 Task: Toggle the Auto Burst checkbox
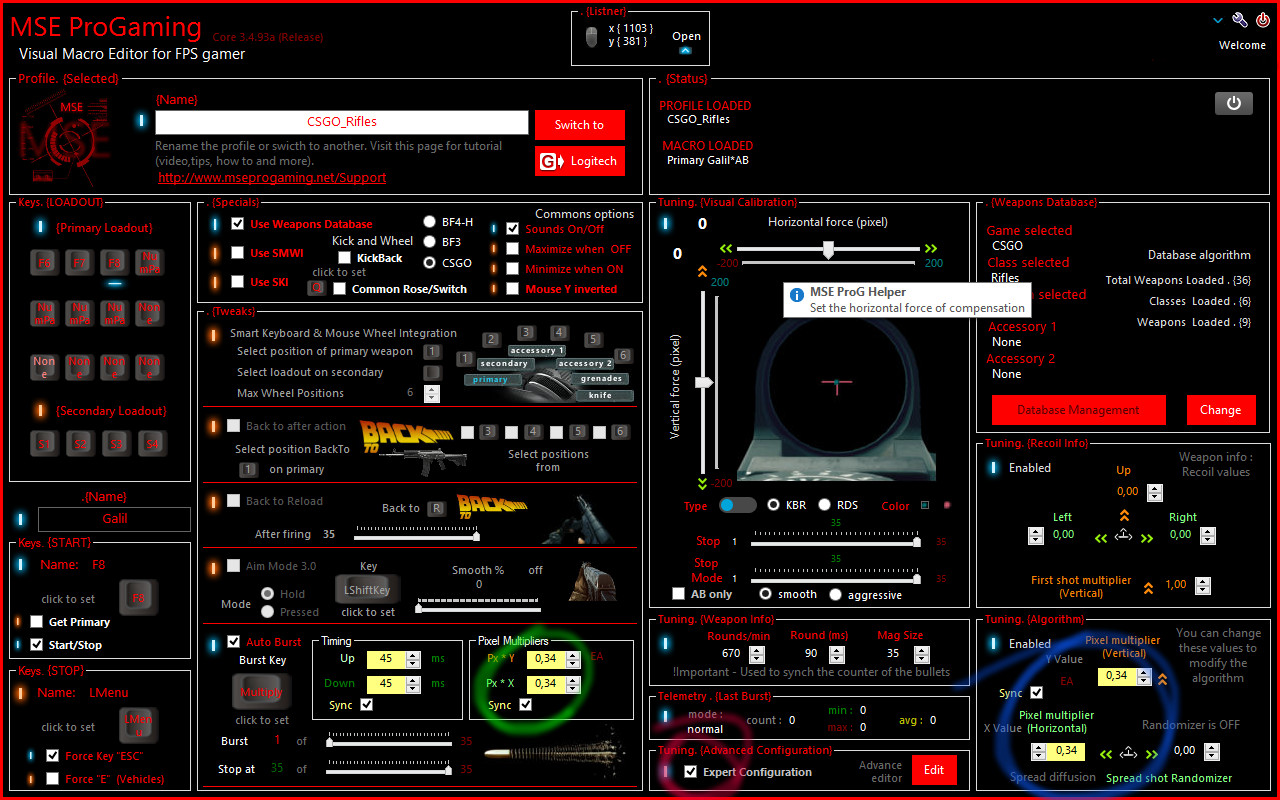[234, 641]
